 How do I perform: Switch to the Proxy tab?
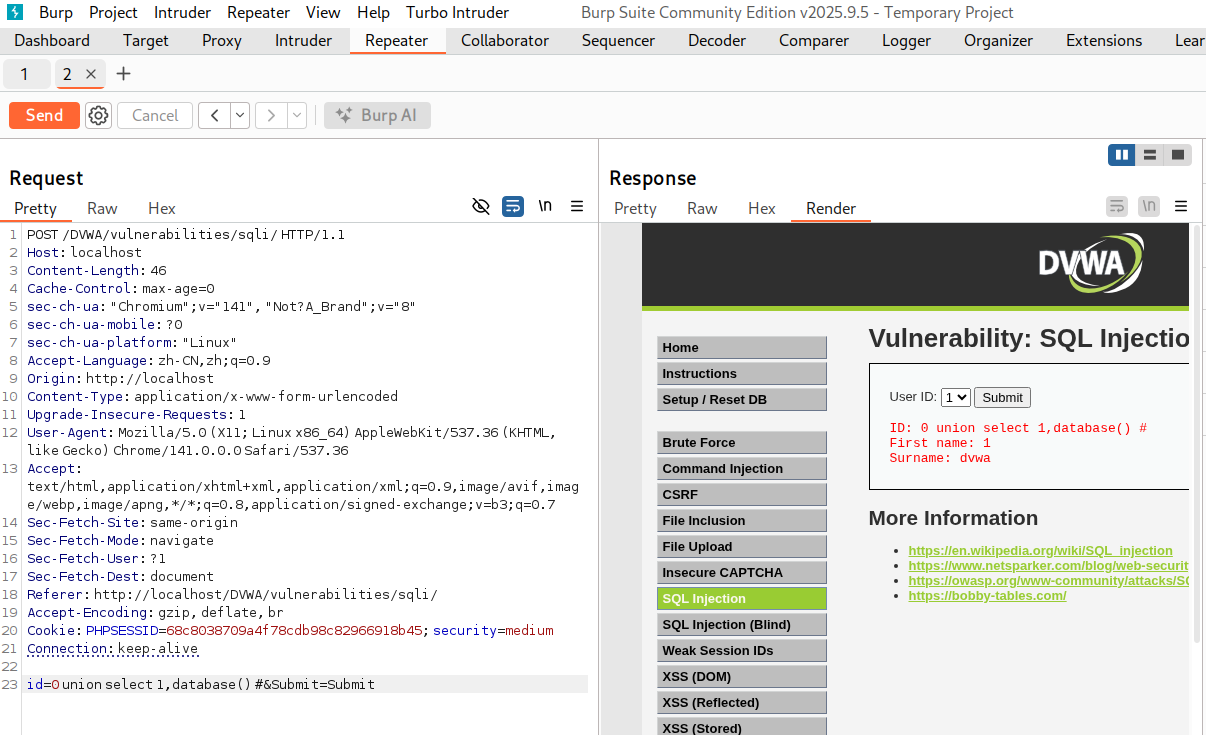click(x=222, y=41)
